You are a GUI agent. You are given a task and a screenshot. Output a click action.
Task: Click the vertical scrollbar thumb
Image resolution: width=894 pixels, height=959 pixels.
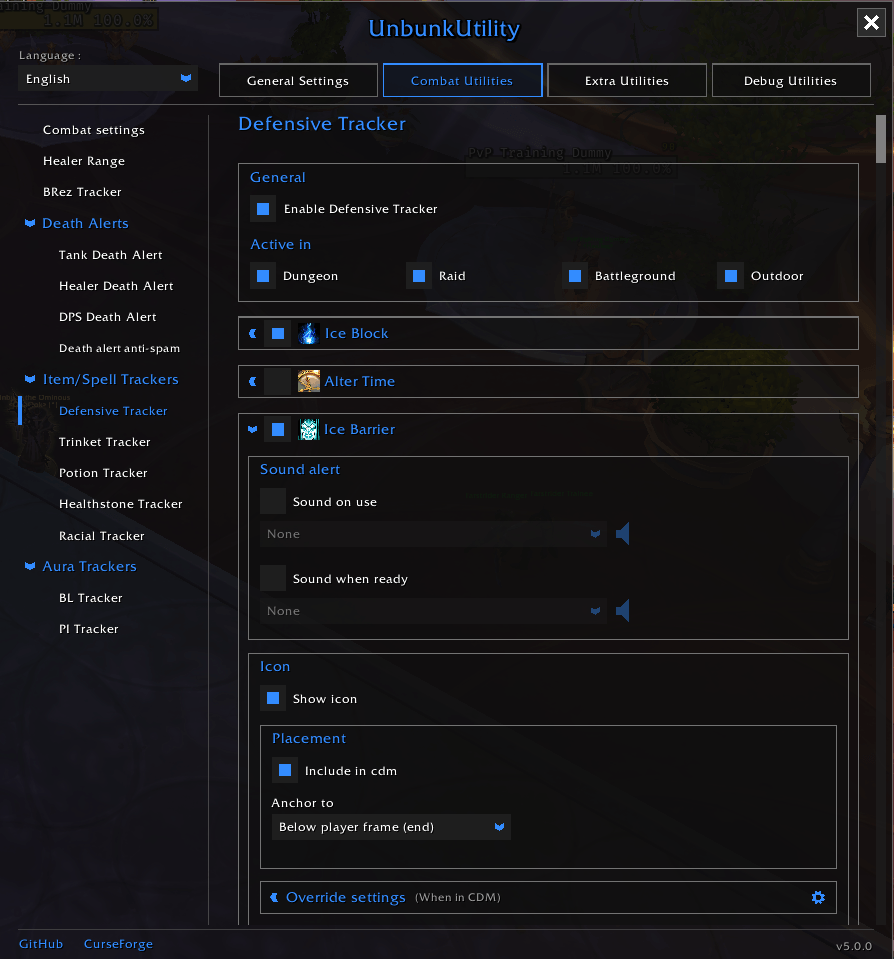(881, 139)
